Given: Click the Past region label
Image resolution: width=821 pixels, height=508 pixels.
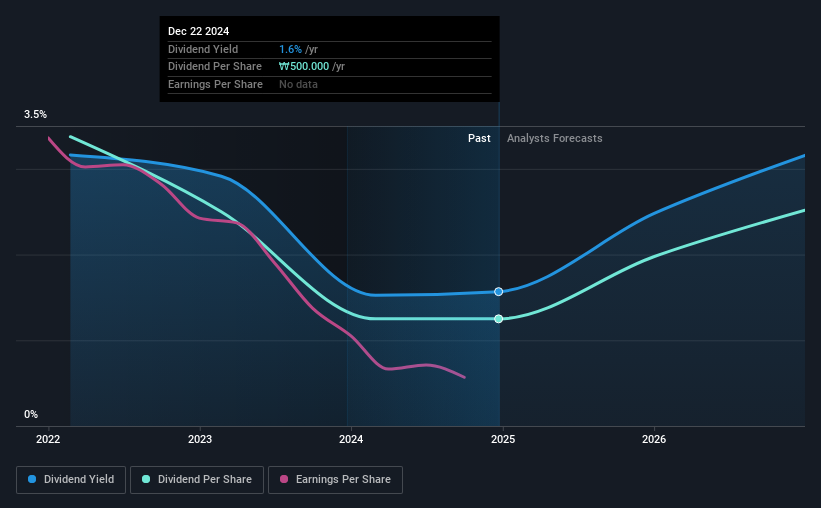Looking at the screenshot, I should pyautogui.click(x=479, y=138).
